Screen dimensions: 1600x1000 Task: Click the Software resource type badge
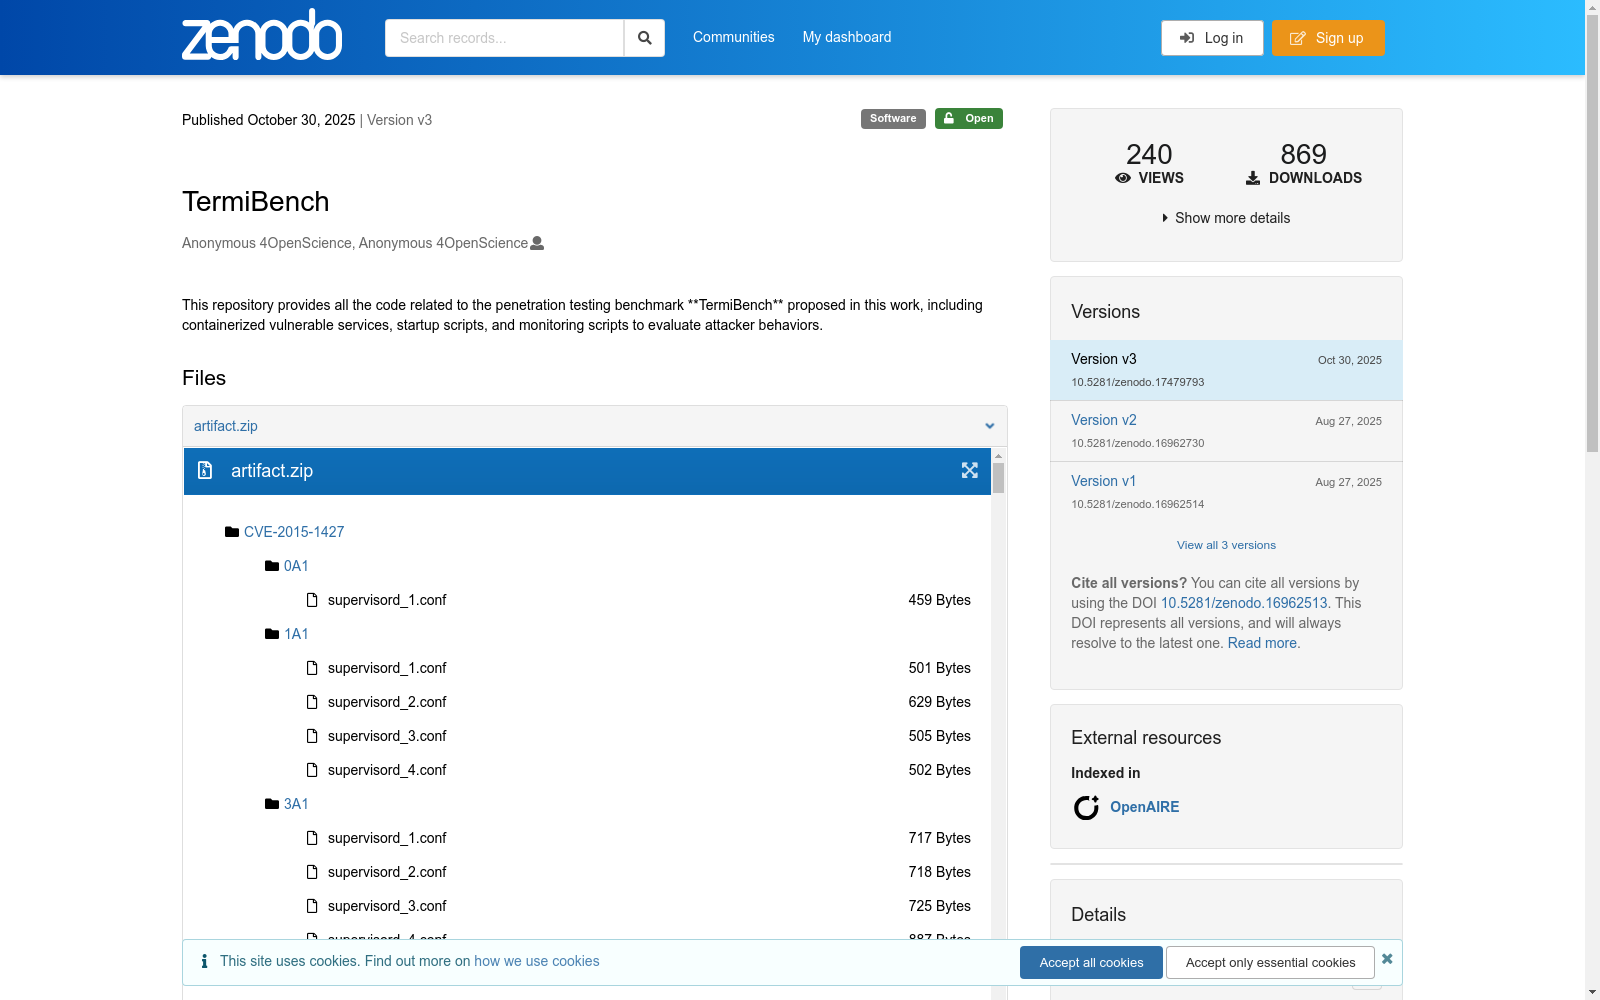tap(893, 118)
